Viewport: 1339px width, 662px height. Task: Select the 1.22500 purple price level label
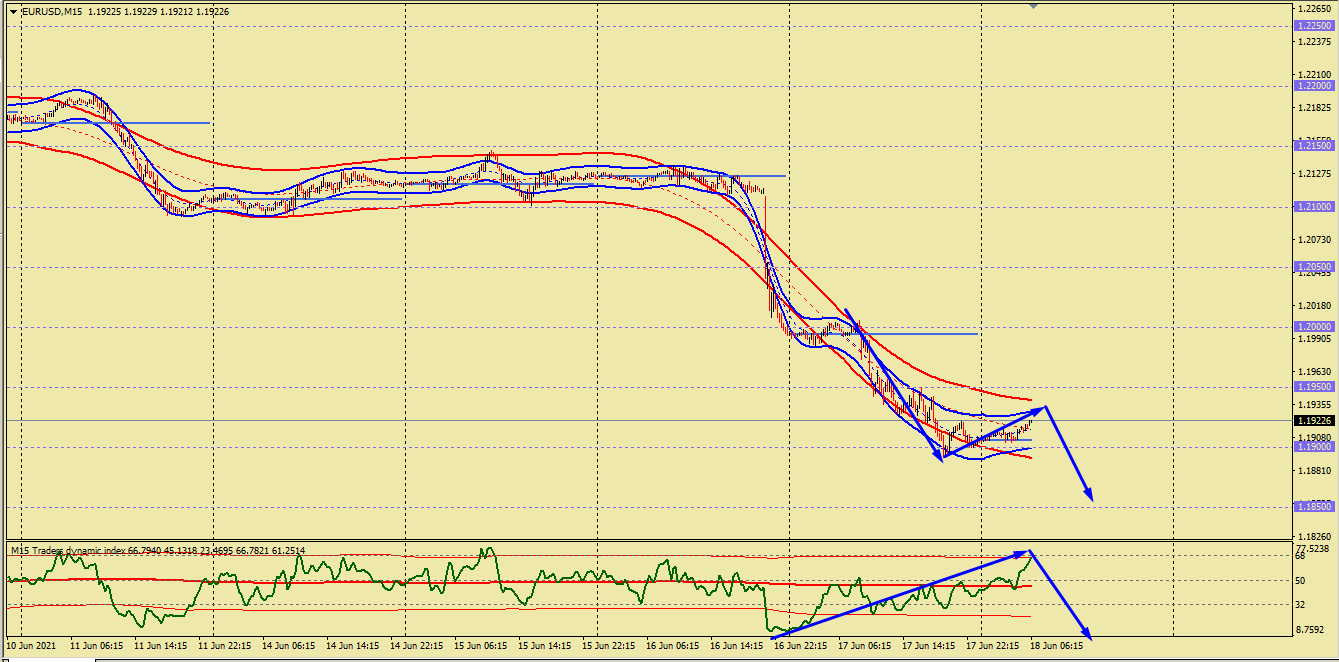point(1314,26)
